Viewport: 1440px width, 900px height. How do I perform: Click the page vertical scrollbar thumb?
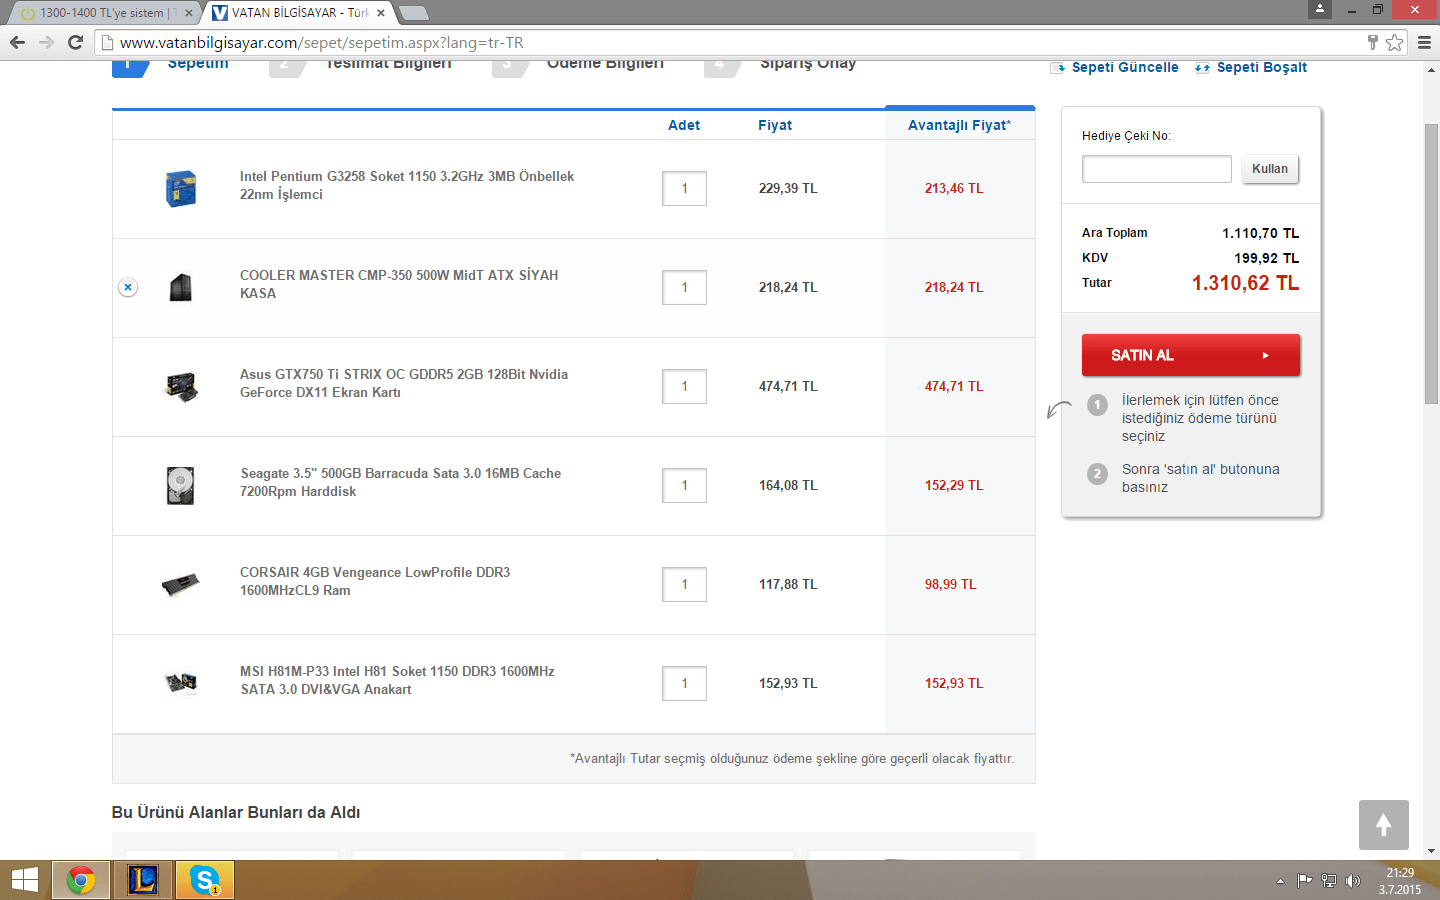coord(1431,264)
